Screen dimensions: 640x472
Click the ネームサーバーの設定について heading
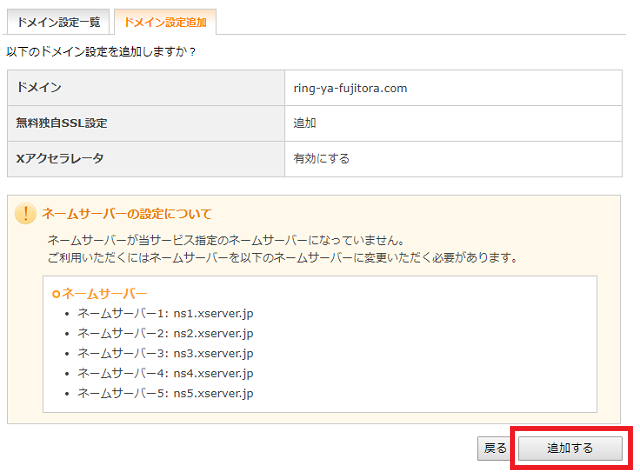coord(127,214)
